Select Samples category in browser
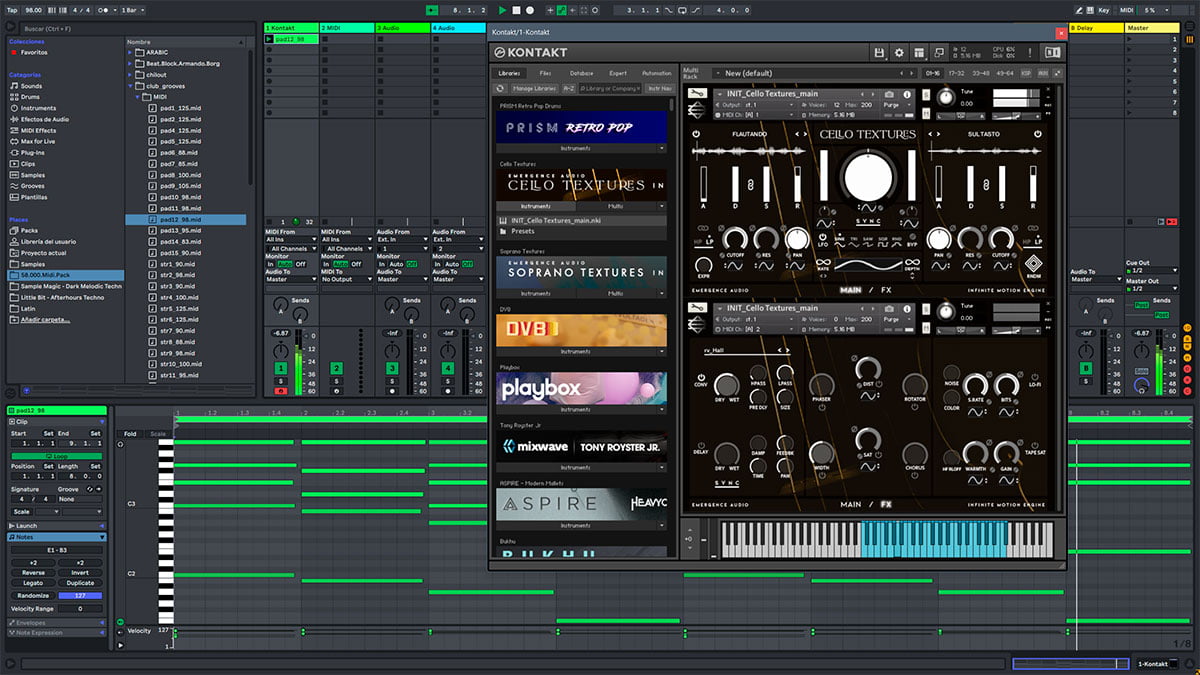The image size is (1200, 675). 33,175
